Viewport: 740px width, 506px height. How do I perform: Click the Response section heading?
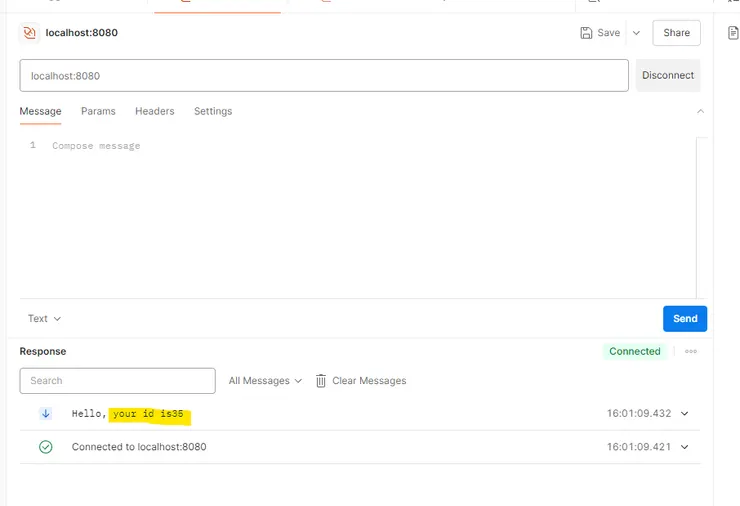click(x=42, y=351)
